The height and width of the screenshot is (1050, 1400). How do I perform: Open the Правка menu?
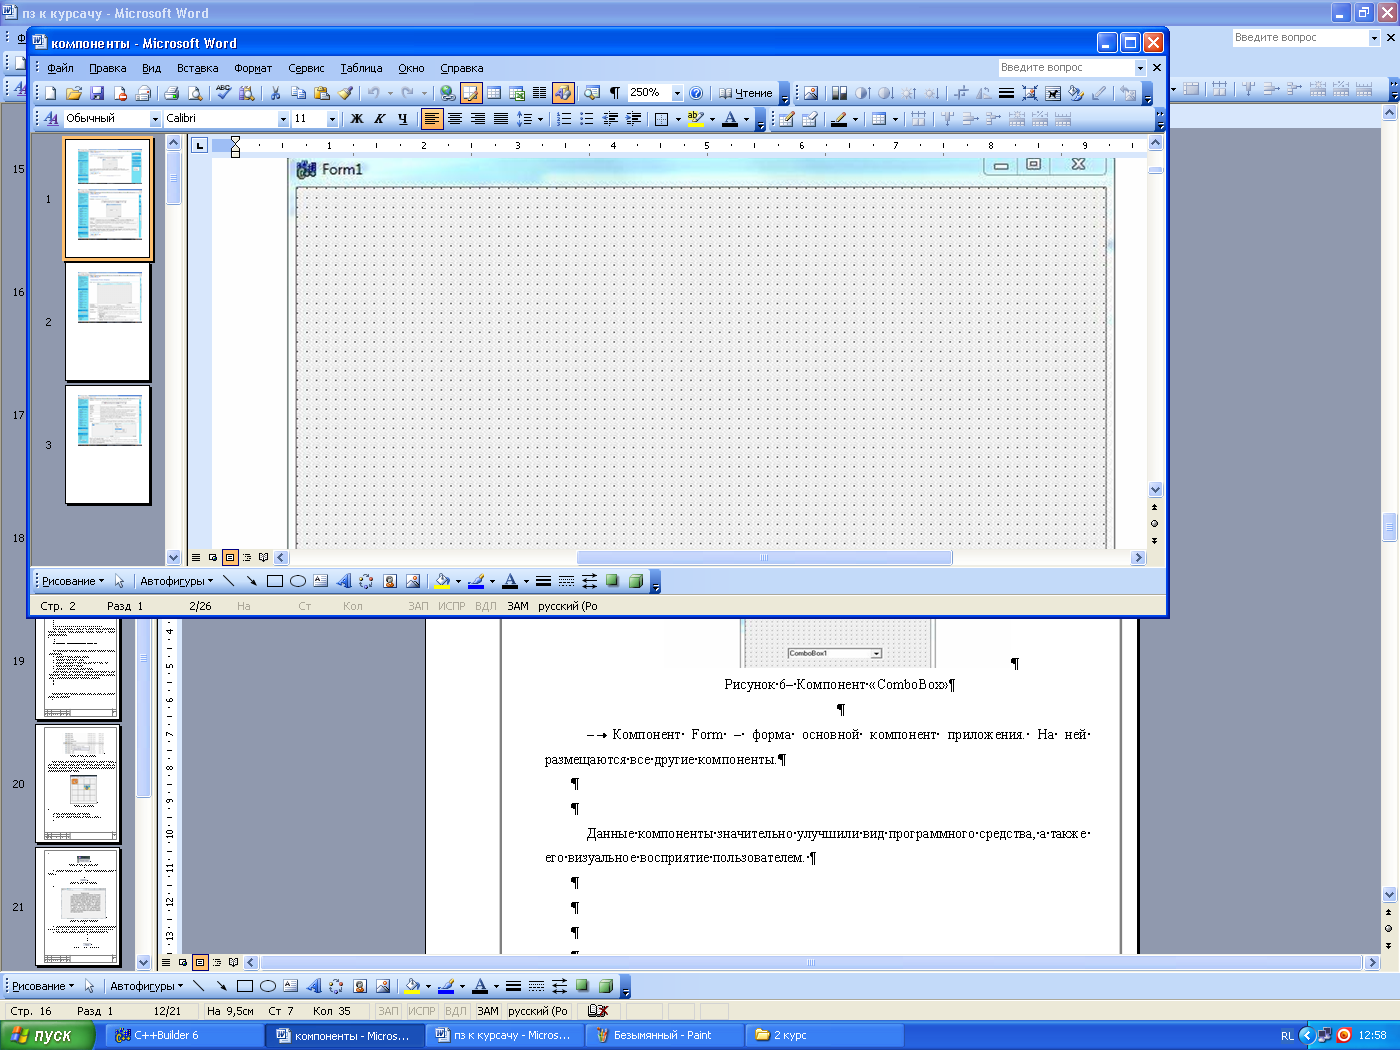coord(107,68)
